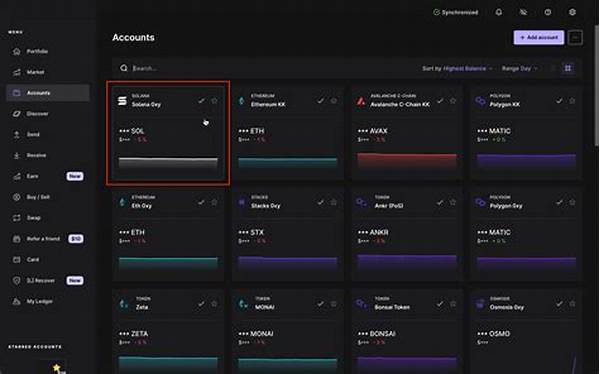Image resolution: width=600 pixels, height=374 pixels.
Task: Click the ANKR card balance chart
Action: pyautogui.click(x=406, y=263)
